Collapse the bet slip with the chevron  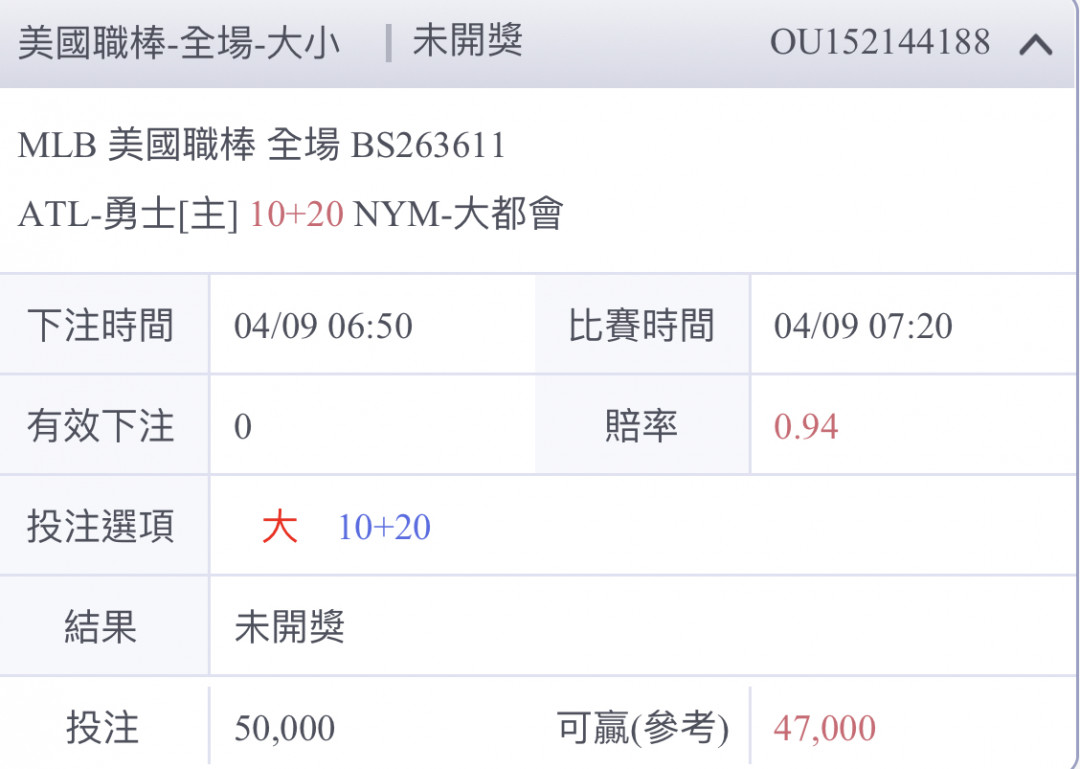tap(1035, 45)
